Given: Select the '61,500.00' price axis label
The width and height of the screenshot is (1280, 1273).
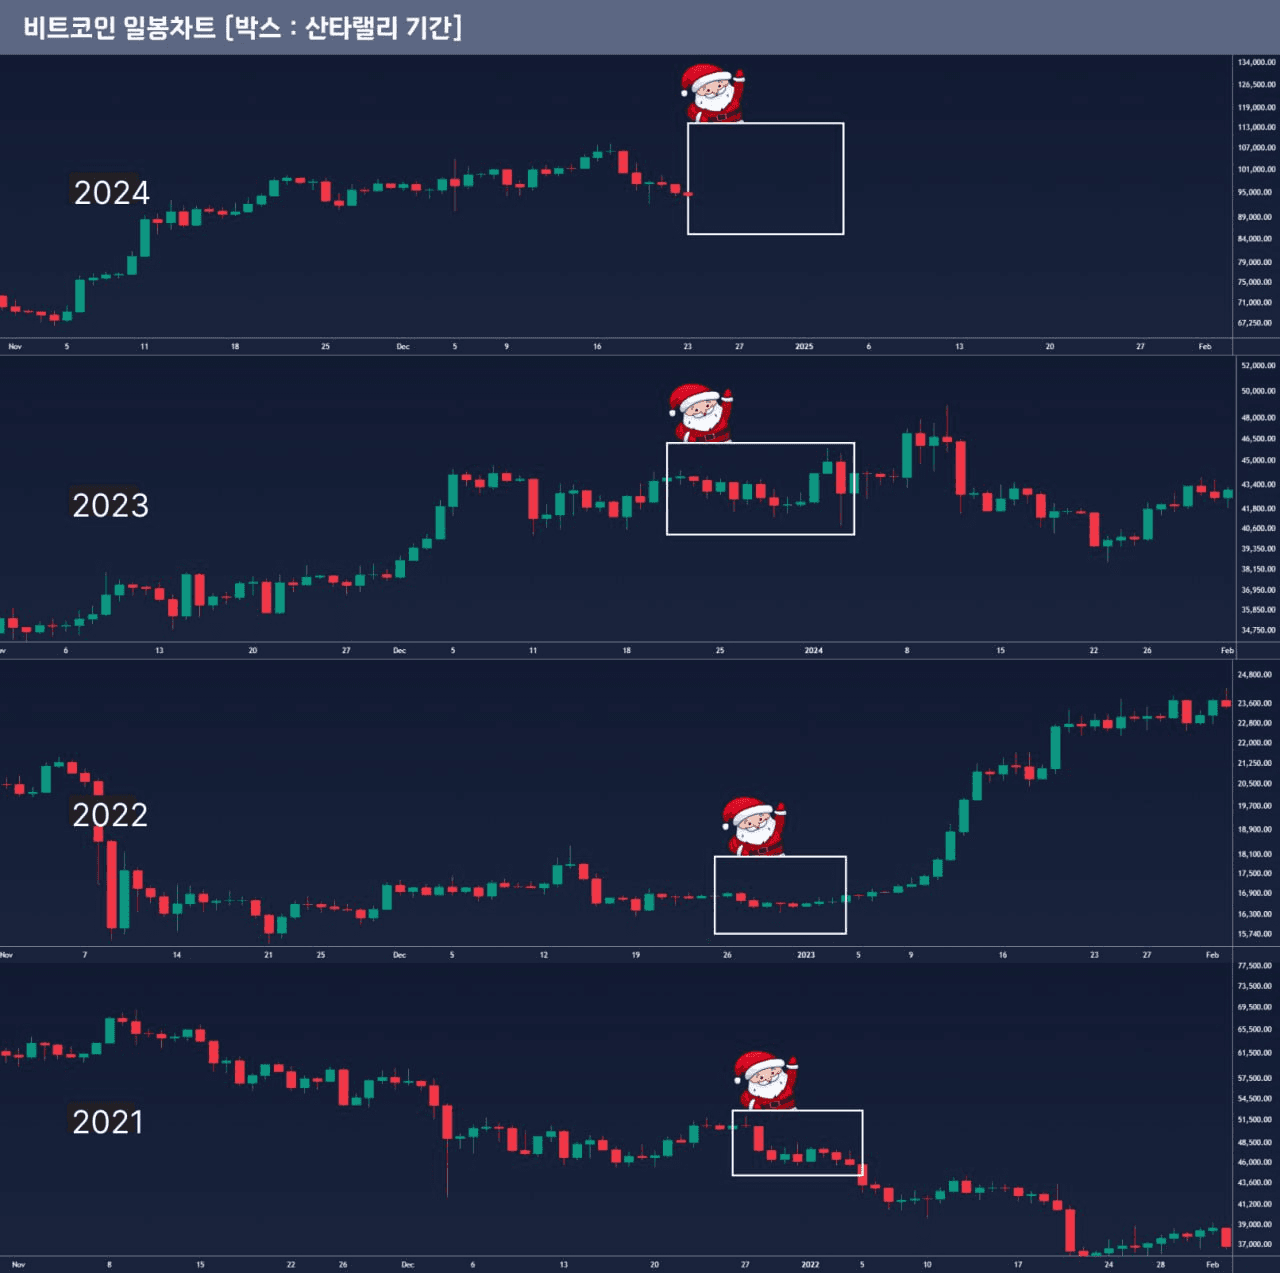Looking at the screenshot, I should pyautogui.click(x=1255, y=1052).
